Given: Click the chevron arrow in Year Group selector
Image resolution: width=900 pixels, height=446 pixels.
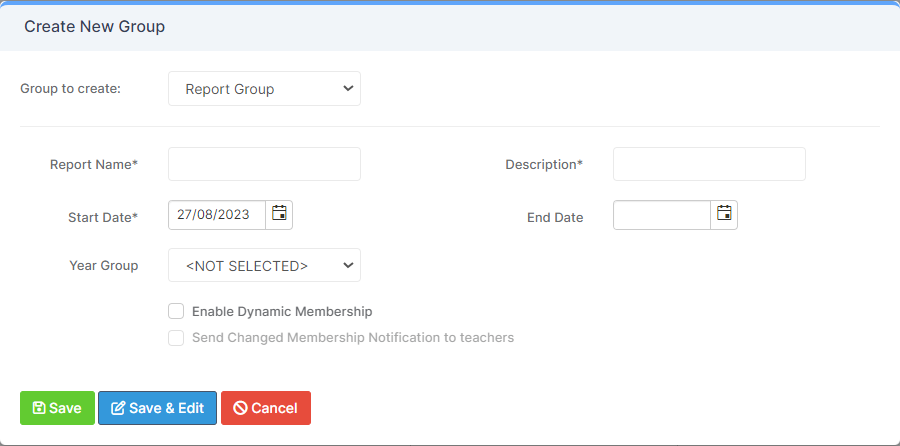Looking at the screenshot, I should point(347,265).
